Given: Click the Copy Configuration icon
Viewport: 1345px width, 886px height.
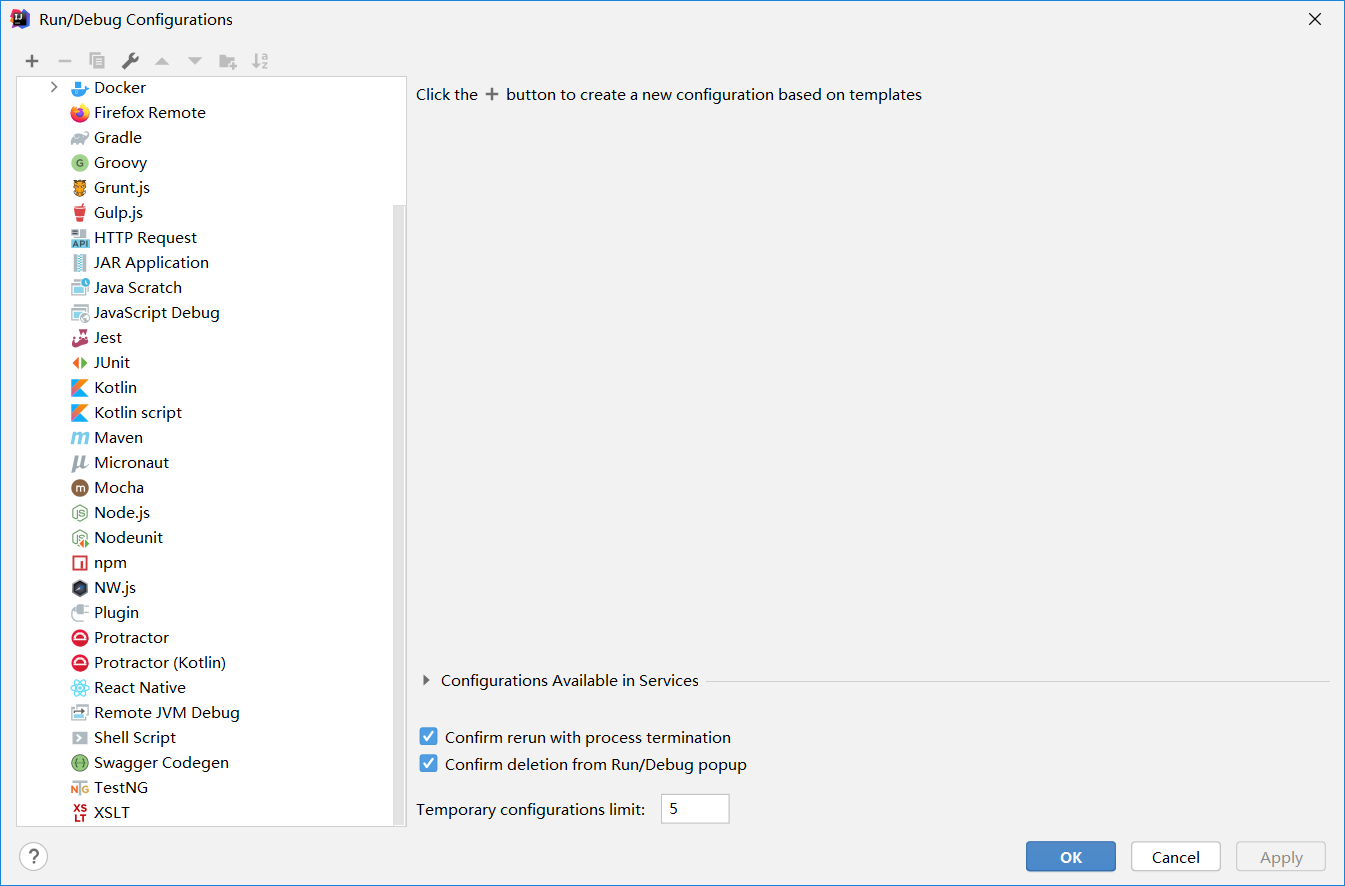Looking at the screenshot, I should point(97,61).
